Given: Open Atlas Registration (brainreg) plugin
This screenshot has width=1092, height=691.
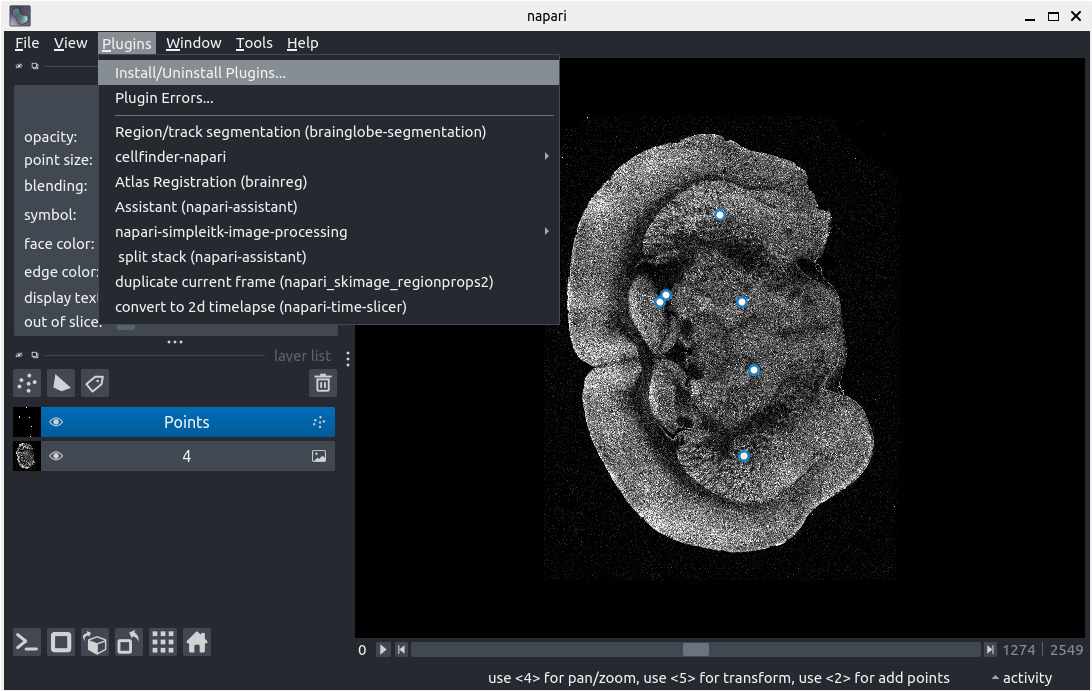Looking at the screenshot, I should 211,182.
